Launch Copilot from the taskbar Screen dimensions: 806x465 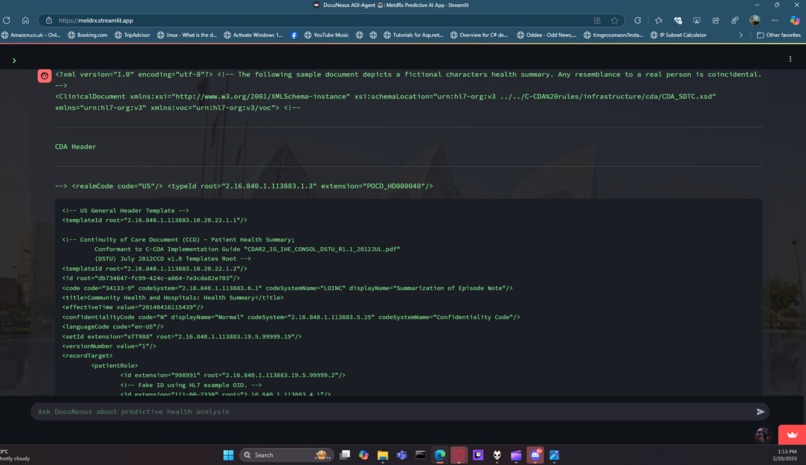[x=363, y=455]
